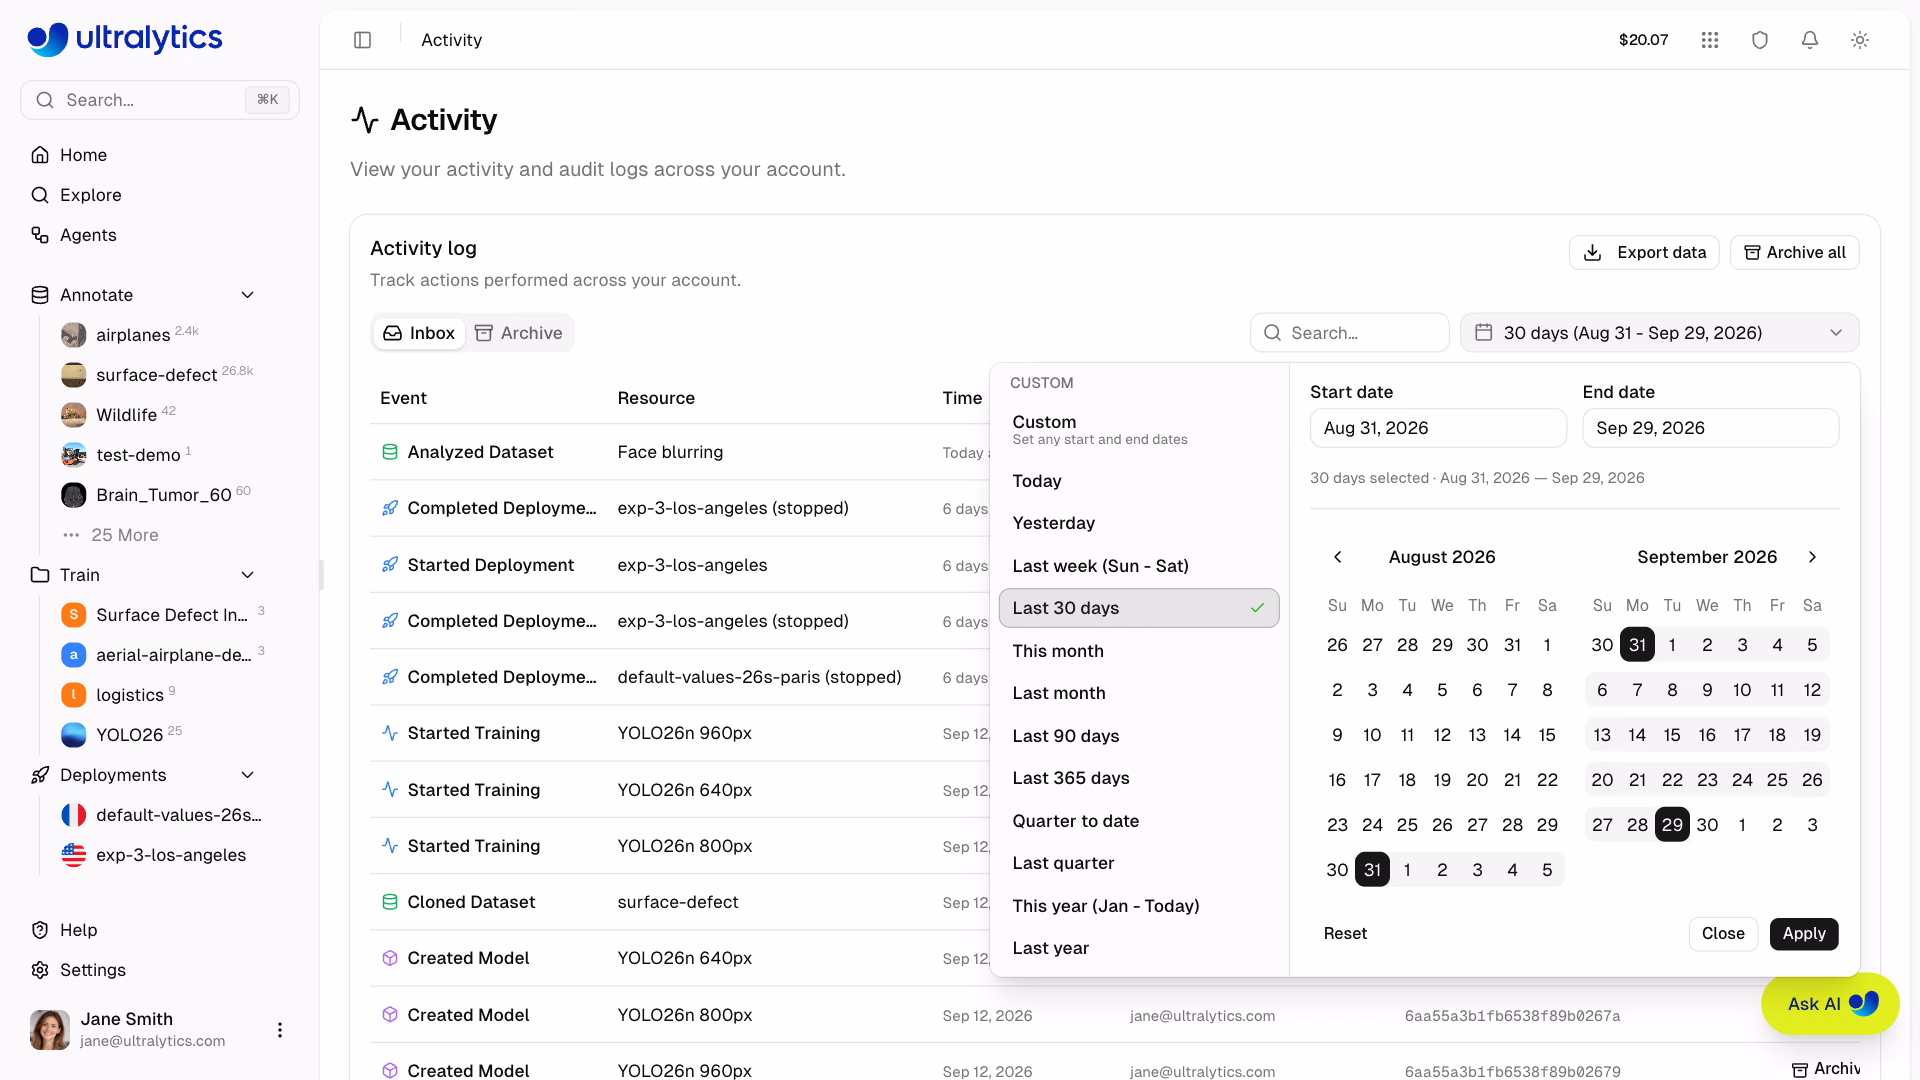Choose Custom date range option
The width and height of the screenshot is (1920, 1080).
1139,429
